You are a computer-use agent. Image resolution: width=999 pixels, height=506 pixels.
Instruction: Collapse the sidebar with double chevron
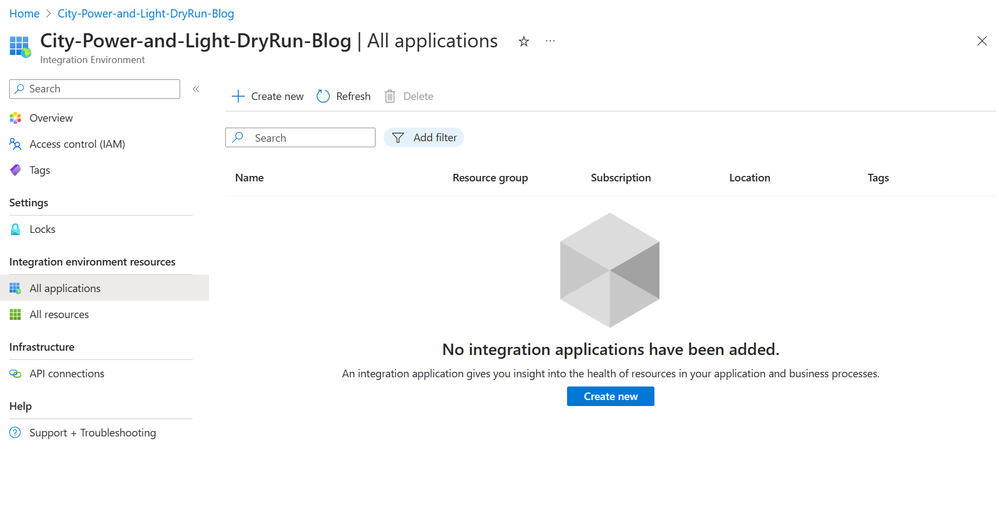(x=196, y=89)
